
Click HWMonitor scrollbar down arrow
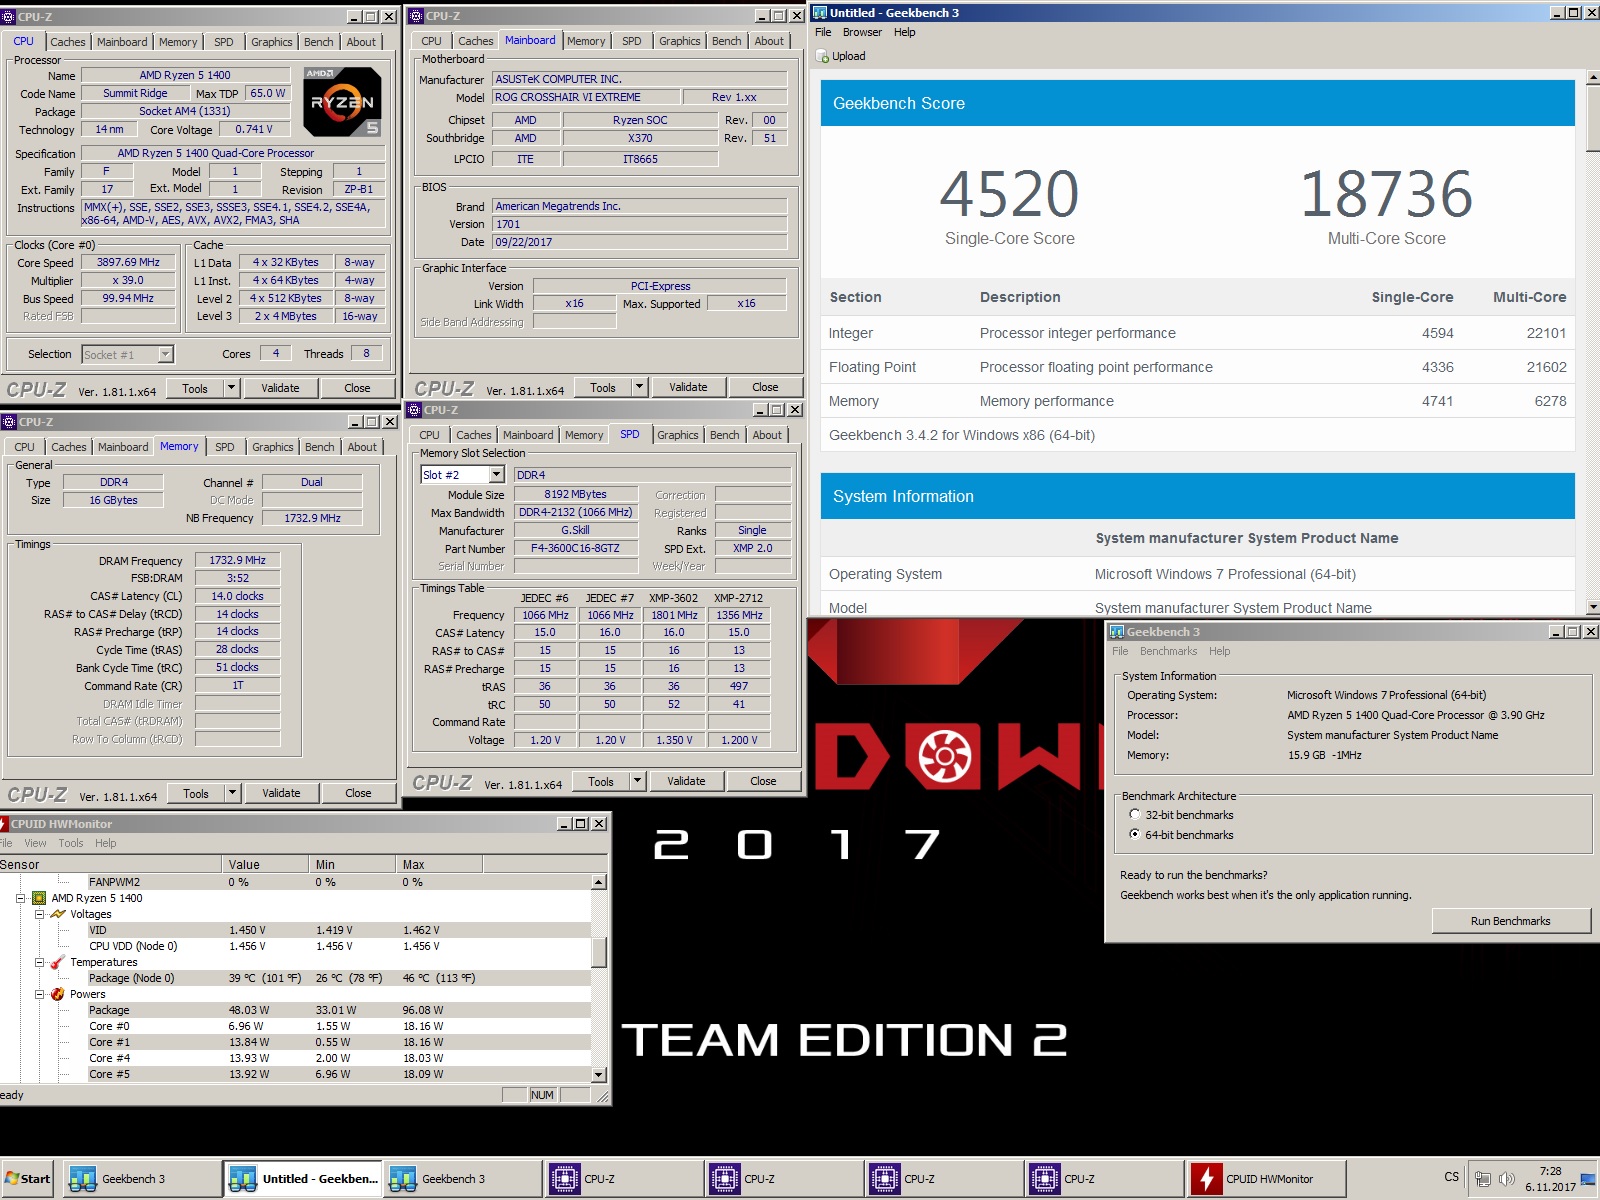tap(599, 1075)
